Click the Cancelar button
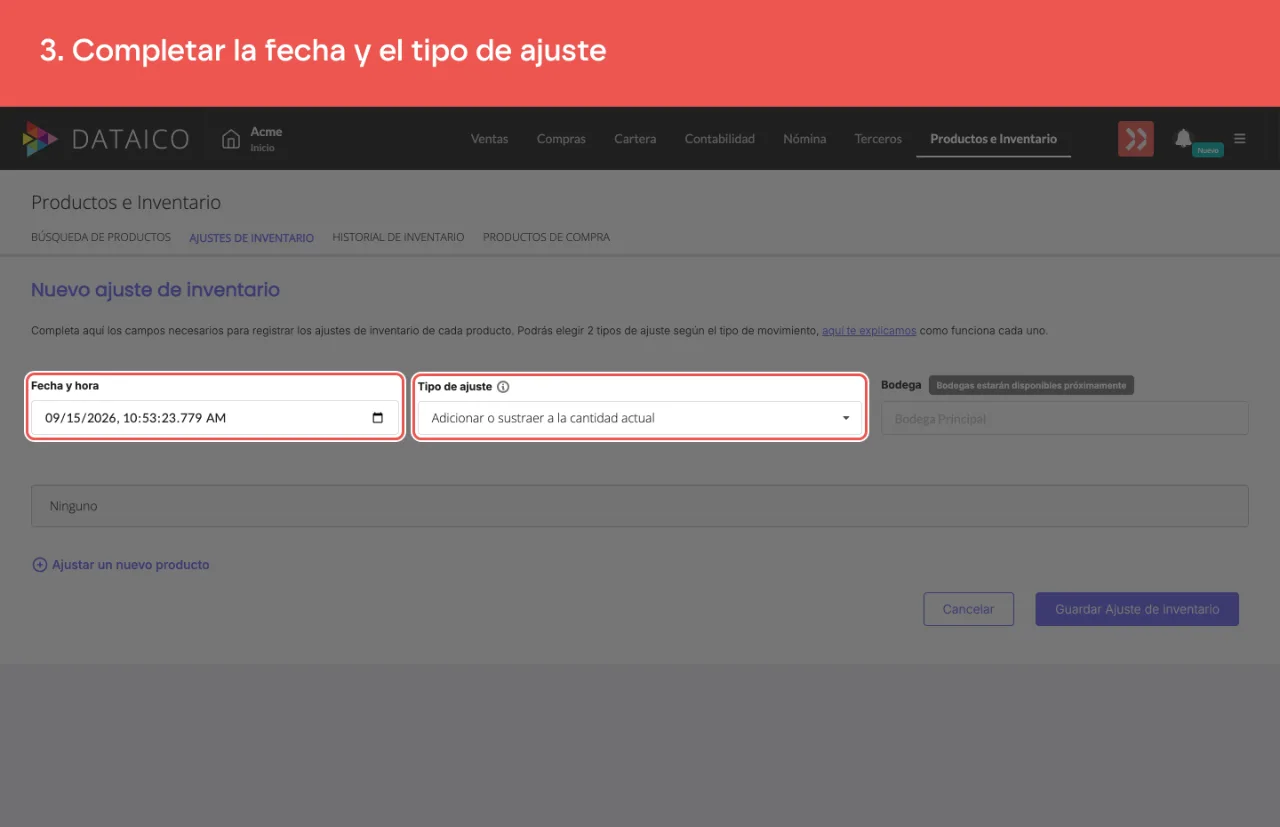Image resolution: width=1280 pixels, height=827 pixels. 968,609
